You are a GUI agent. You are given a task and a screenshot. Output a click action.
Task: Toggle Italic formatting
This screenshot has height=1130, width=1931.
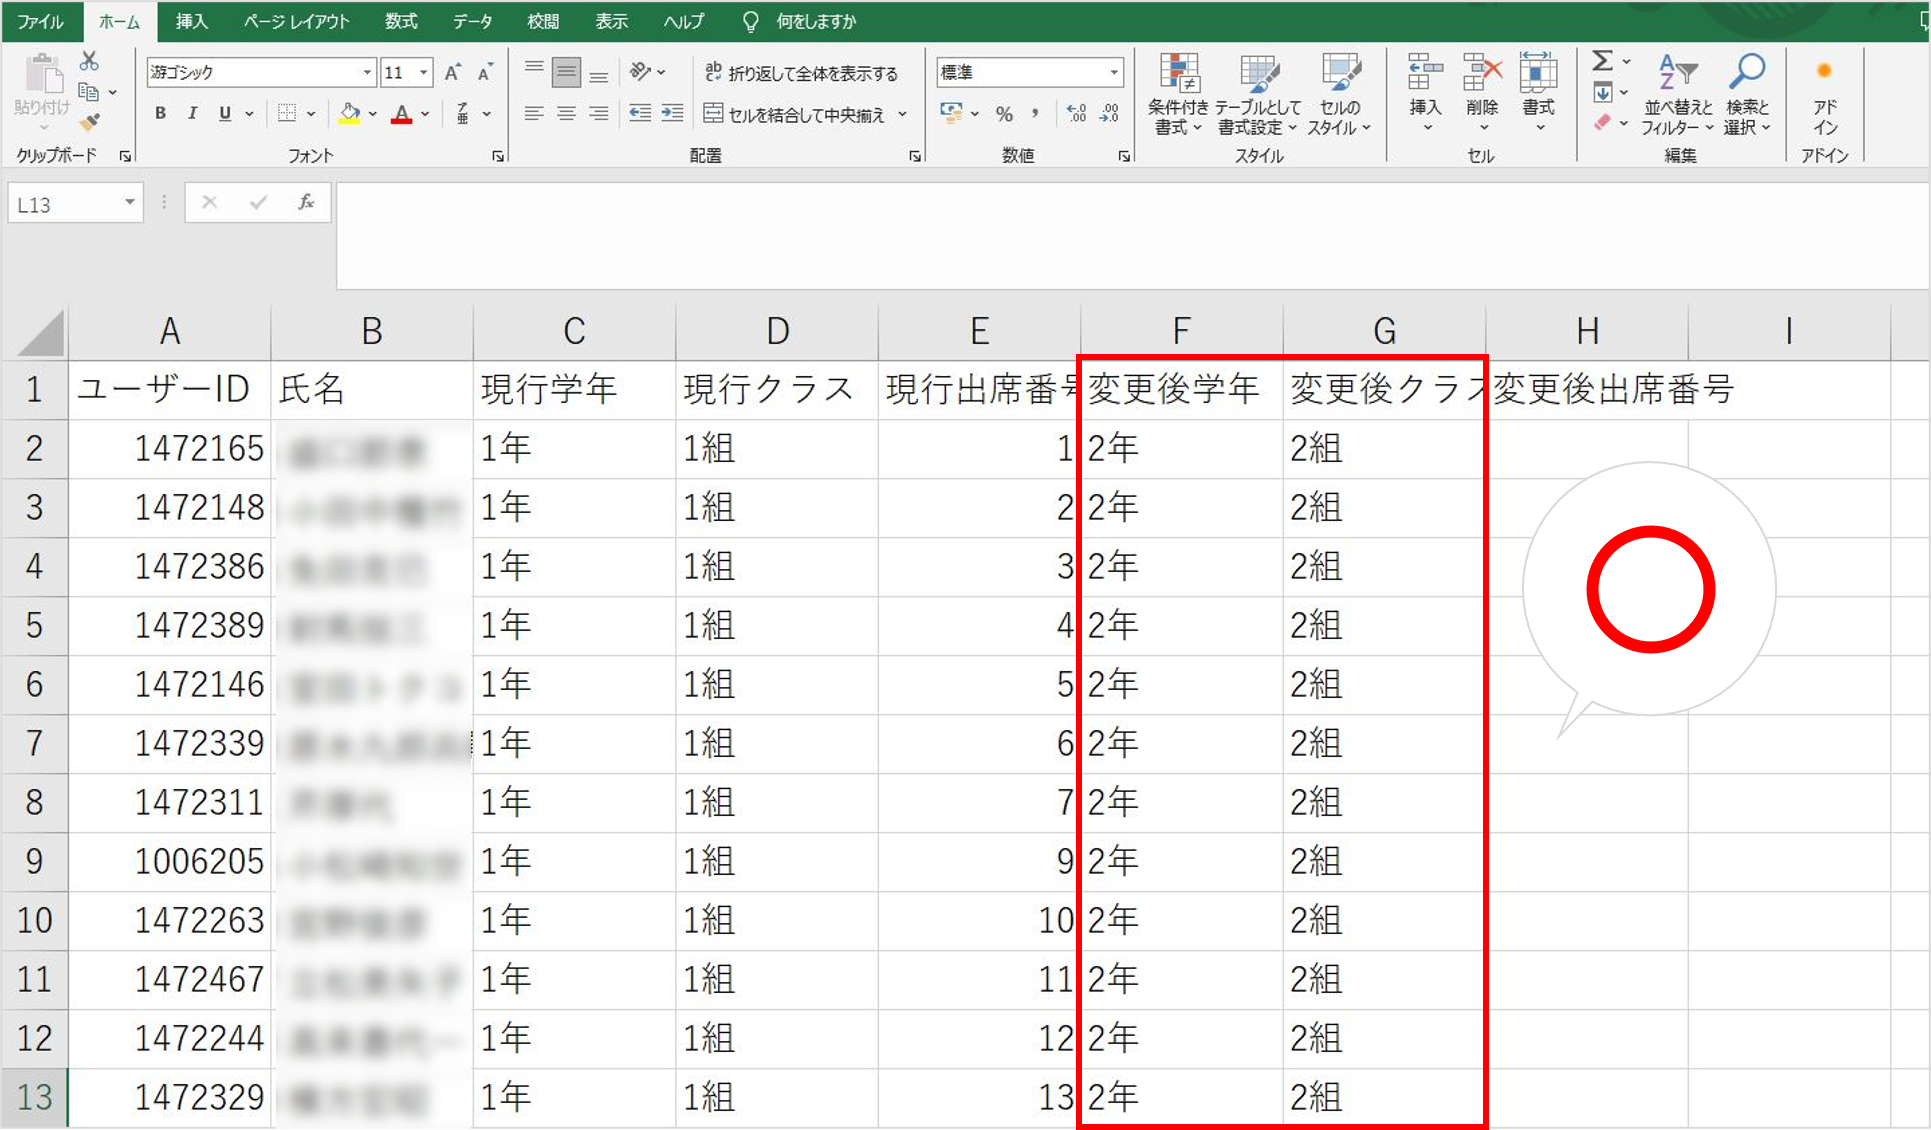[x=192, y=114]
